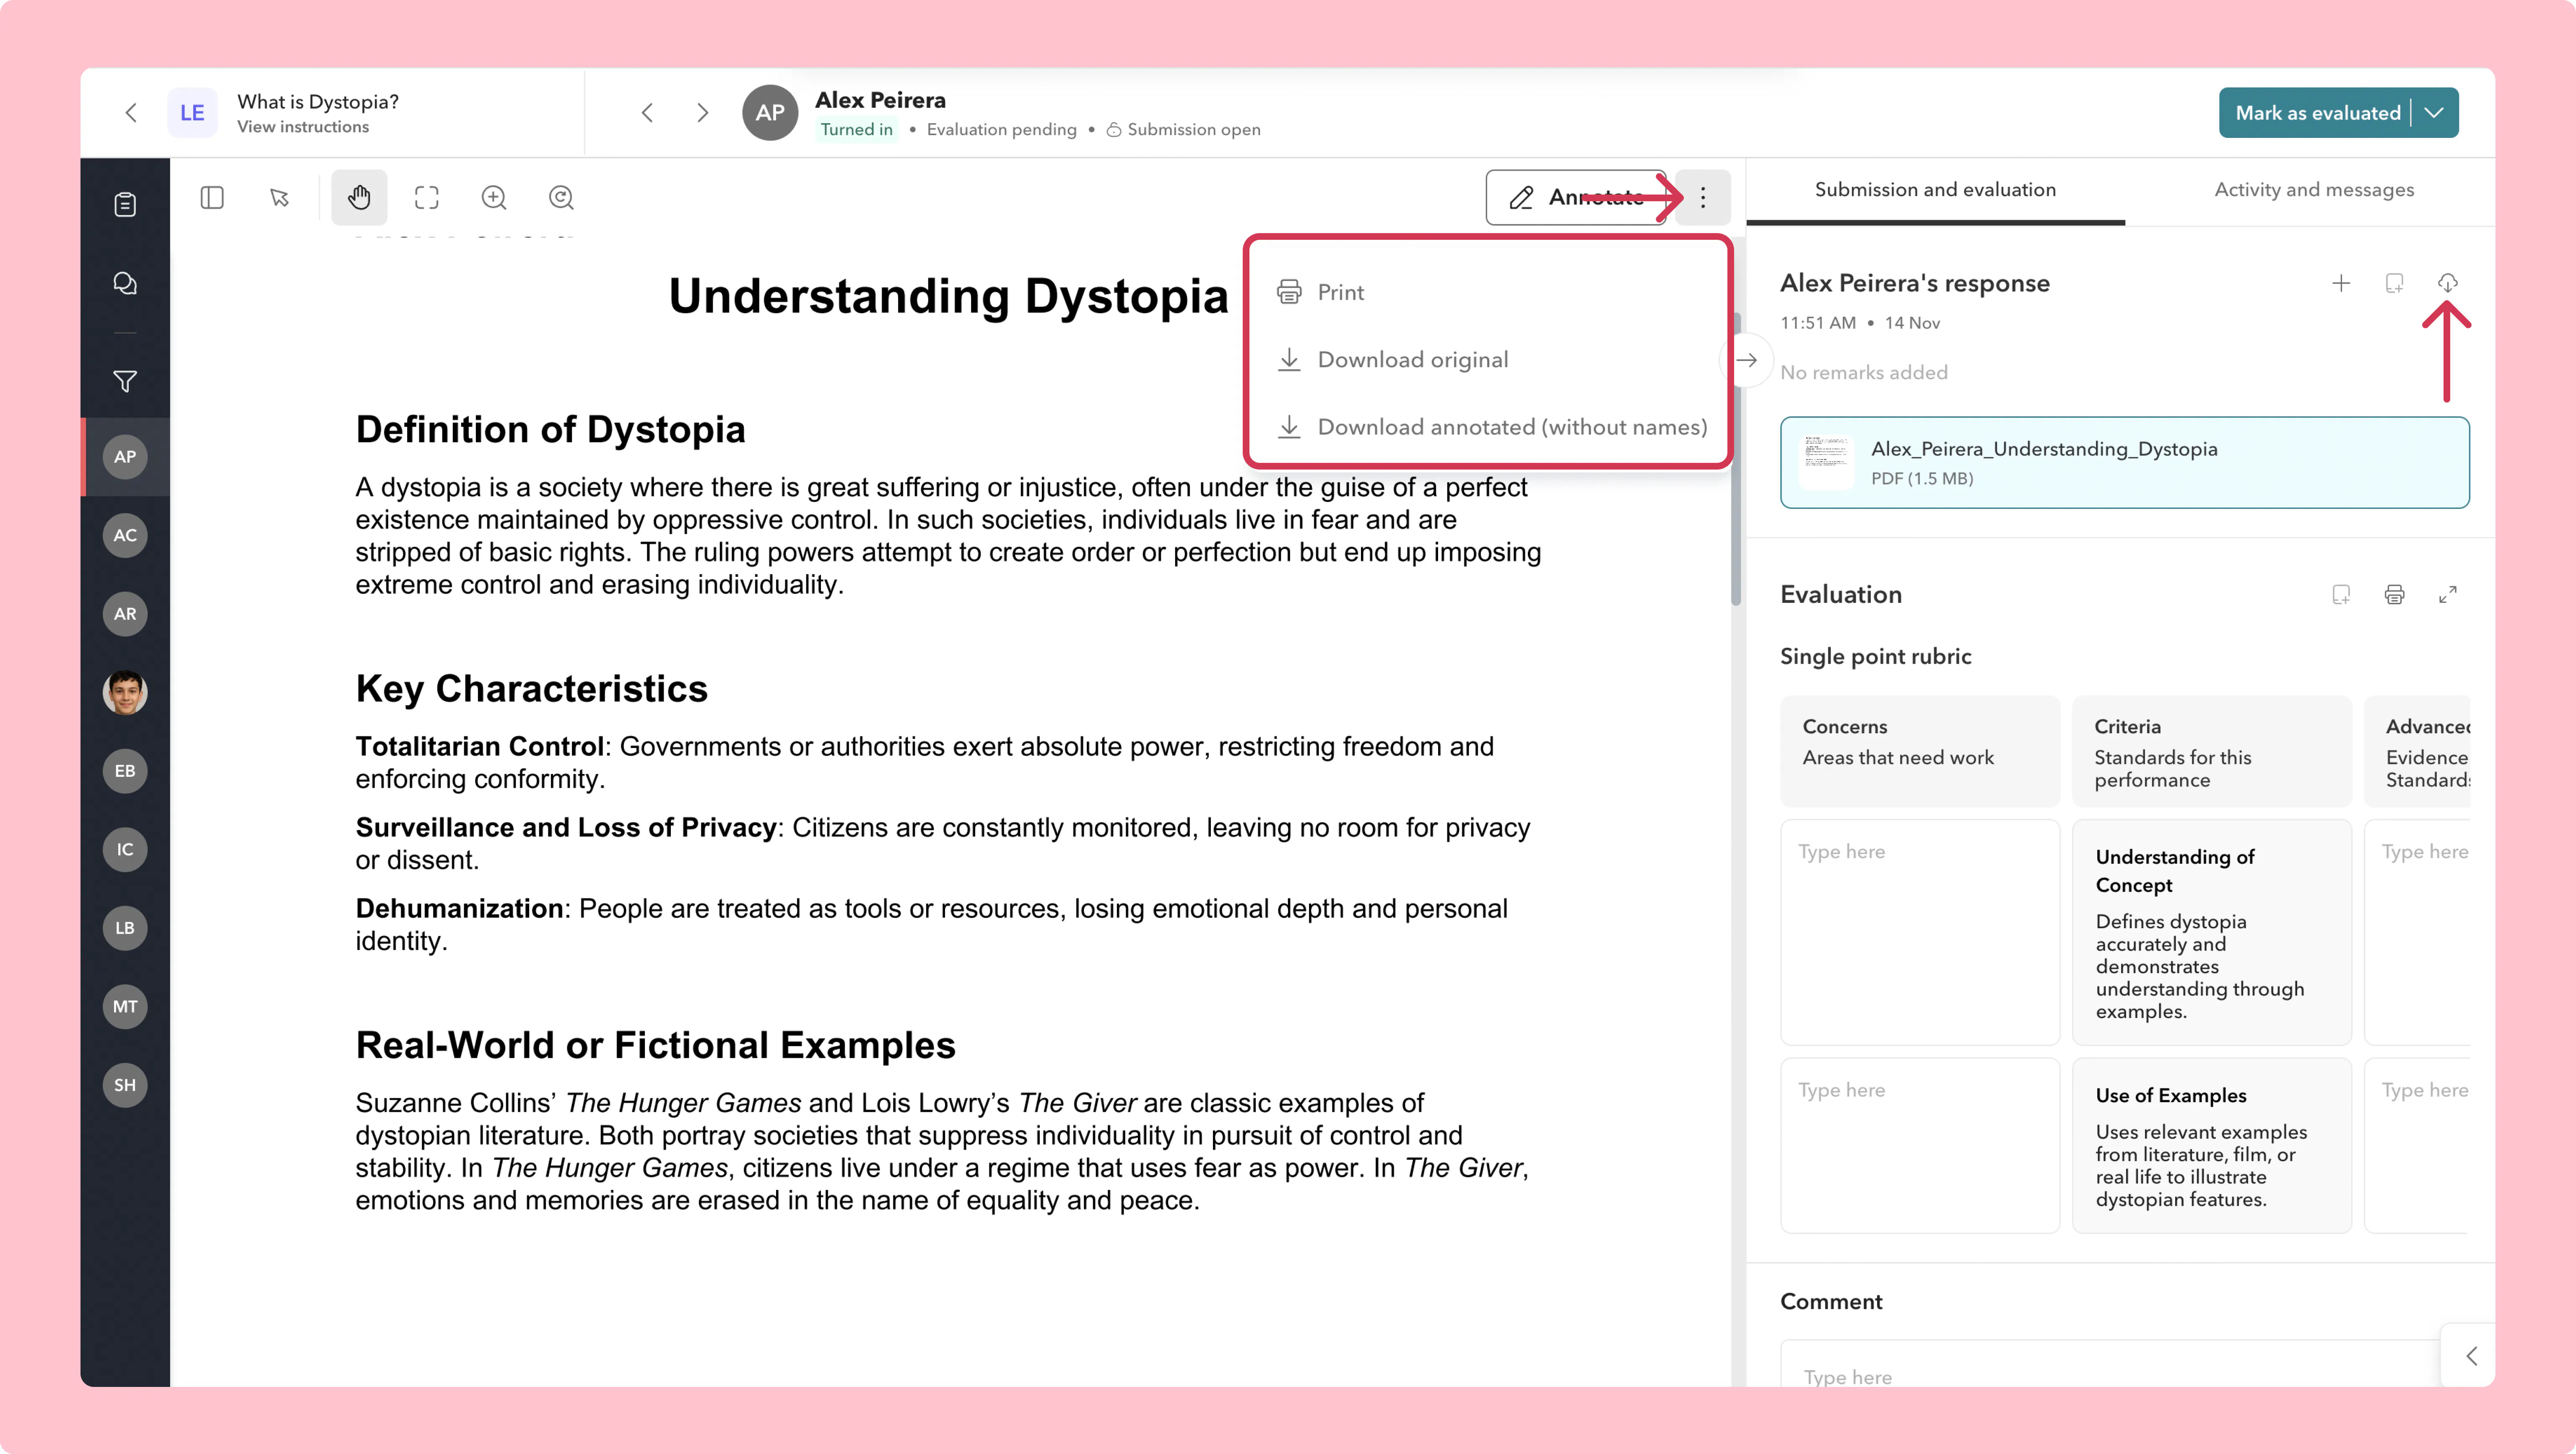
Task: Collapse the right panel with arrow handle
Action: click(x=1747, y=360)
